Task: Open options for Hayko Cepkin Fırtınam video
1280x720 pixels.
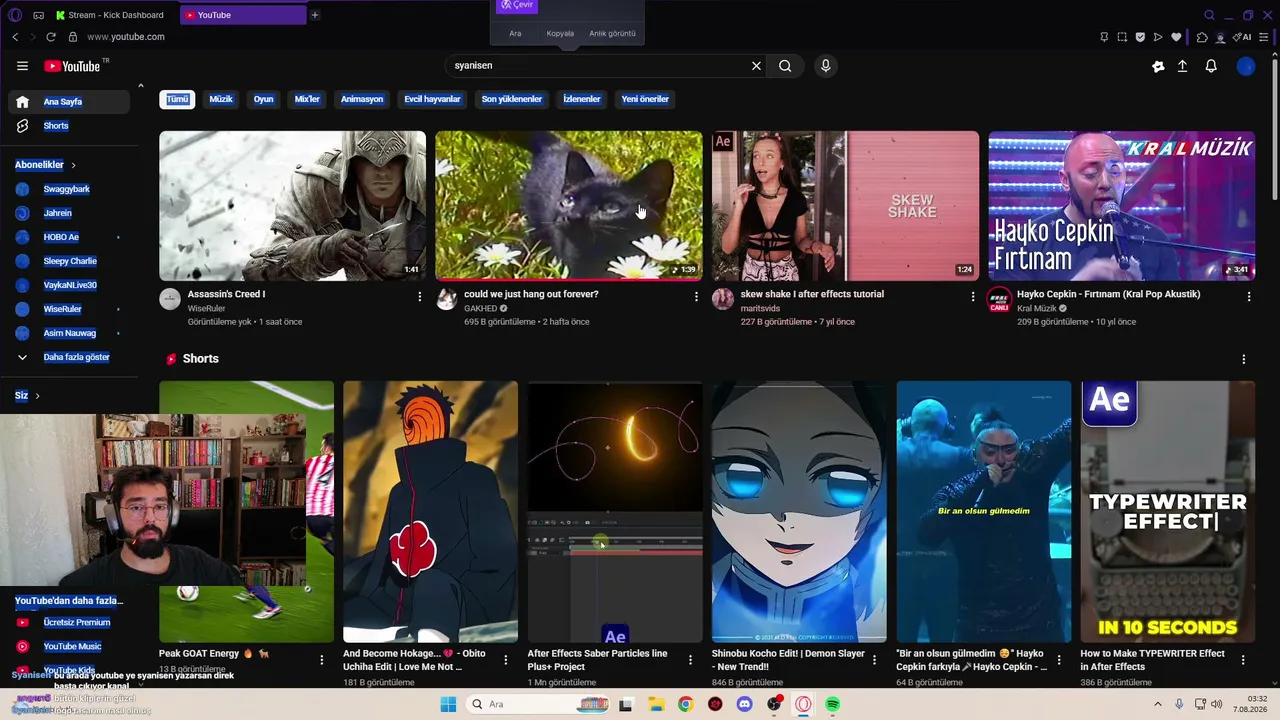Action: pos(1249,297)
